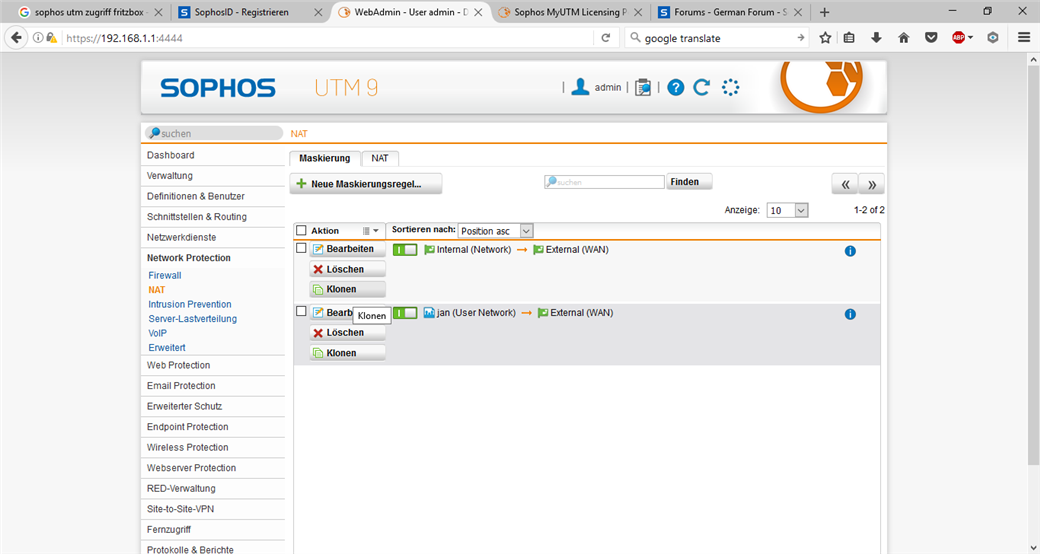Clone the jan (User Network) rule

(x=348, y=353)
